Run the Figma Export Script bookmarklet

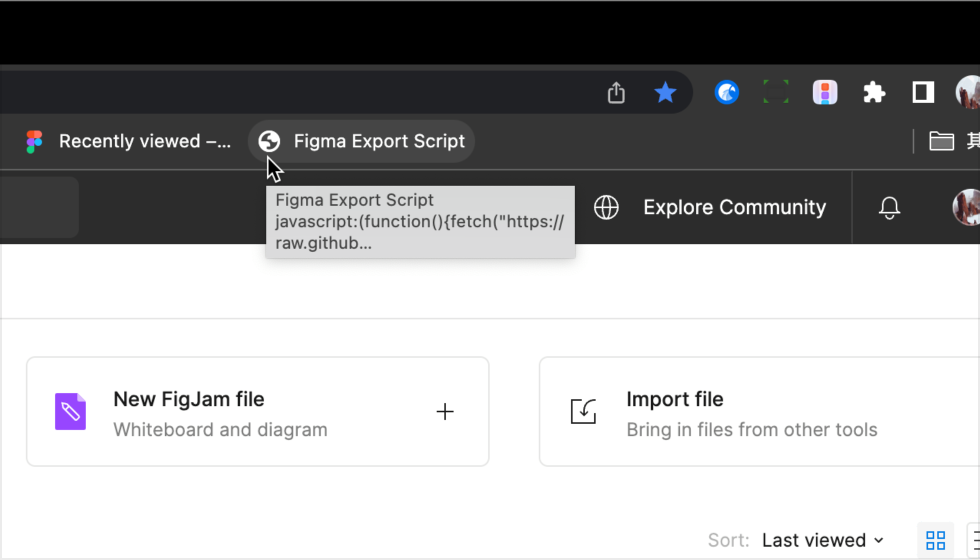(x=361, y=141)
